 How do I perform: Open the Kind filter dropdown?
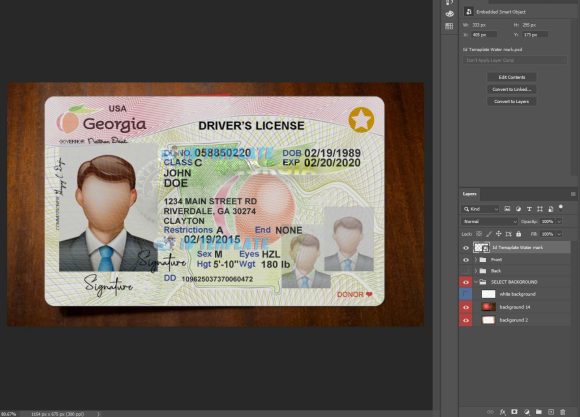480,209
